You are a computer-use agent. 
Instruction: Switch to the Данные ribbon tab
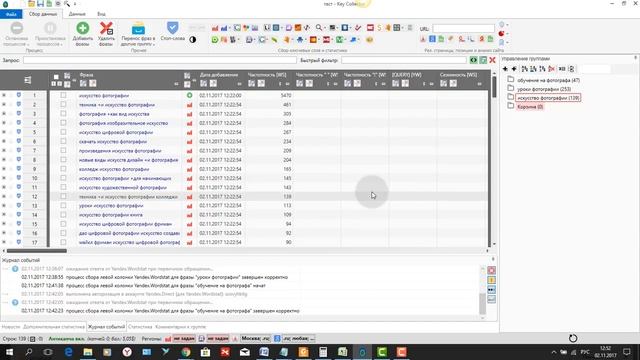pos(77,14)
